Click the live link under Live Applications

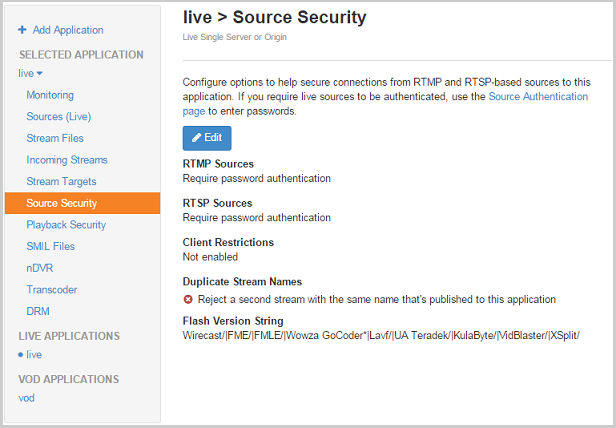click(x=35, y=355)
